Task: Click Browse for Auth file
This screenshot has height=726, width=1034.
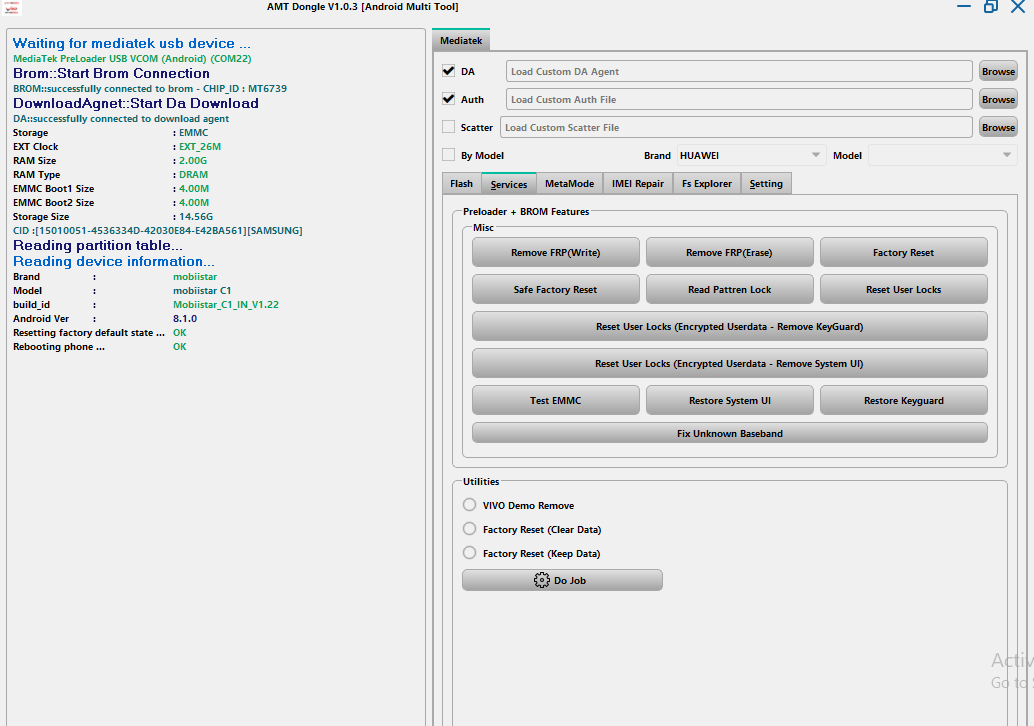Action: [x=998, y=100]
